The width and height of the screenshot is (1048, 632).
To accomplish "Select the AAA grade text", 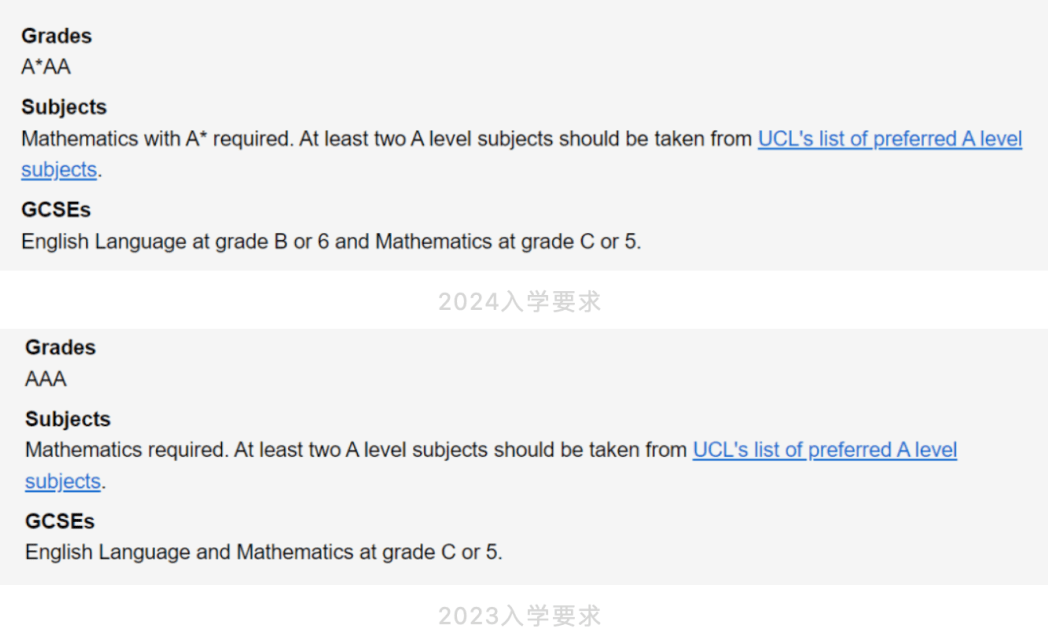I will 45,379.
